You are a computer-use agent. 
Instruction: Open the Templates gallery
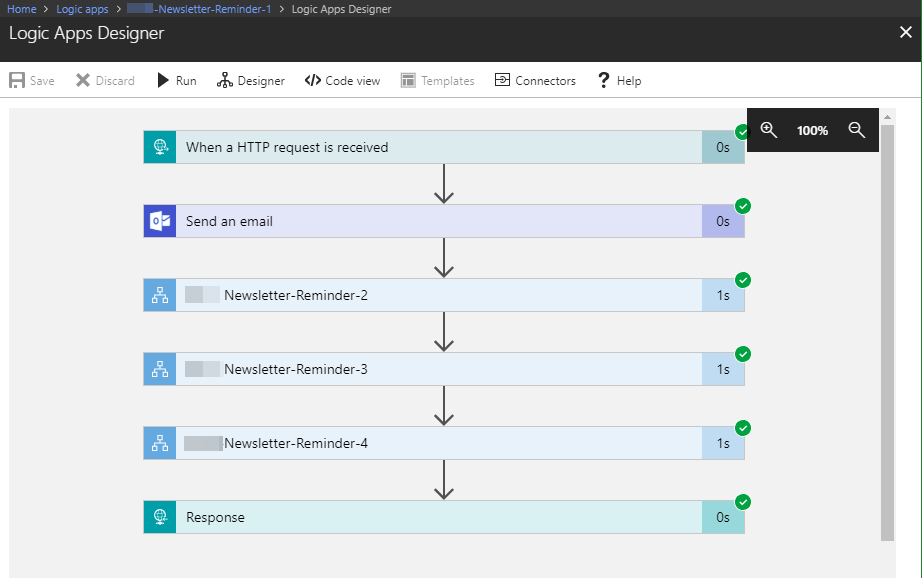[x=437, y=80]
